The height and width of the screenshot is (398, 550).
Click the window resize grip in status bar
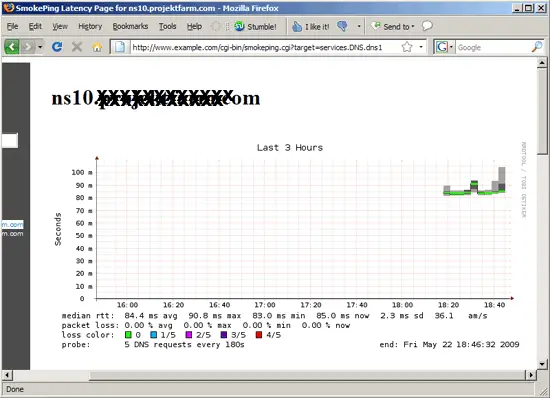(x=544, y=391)
